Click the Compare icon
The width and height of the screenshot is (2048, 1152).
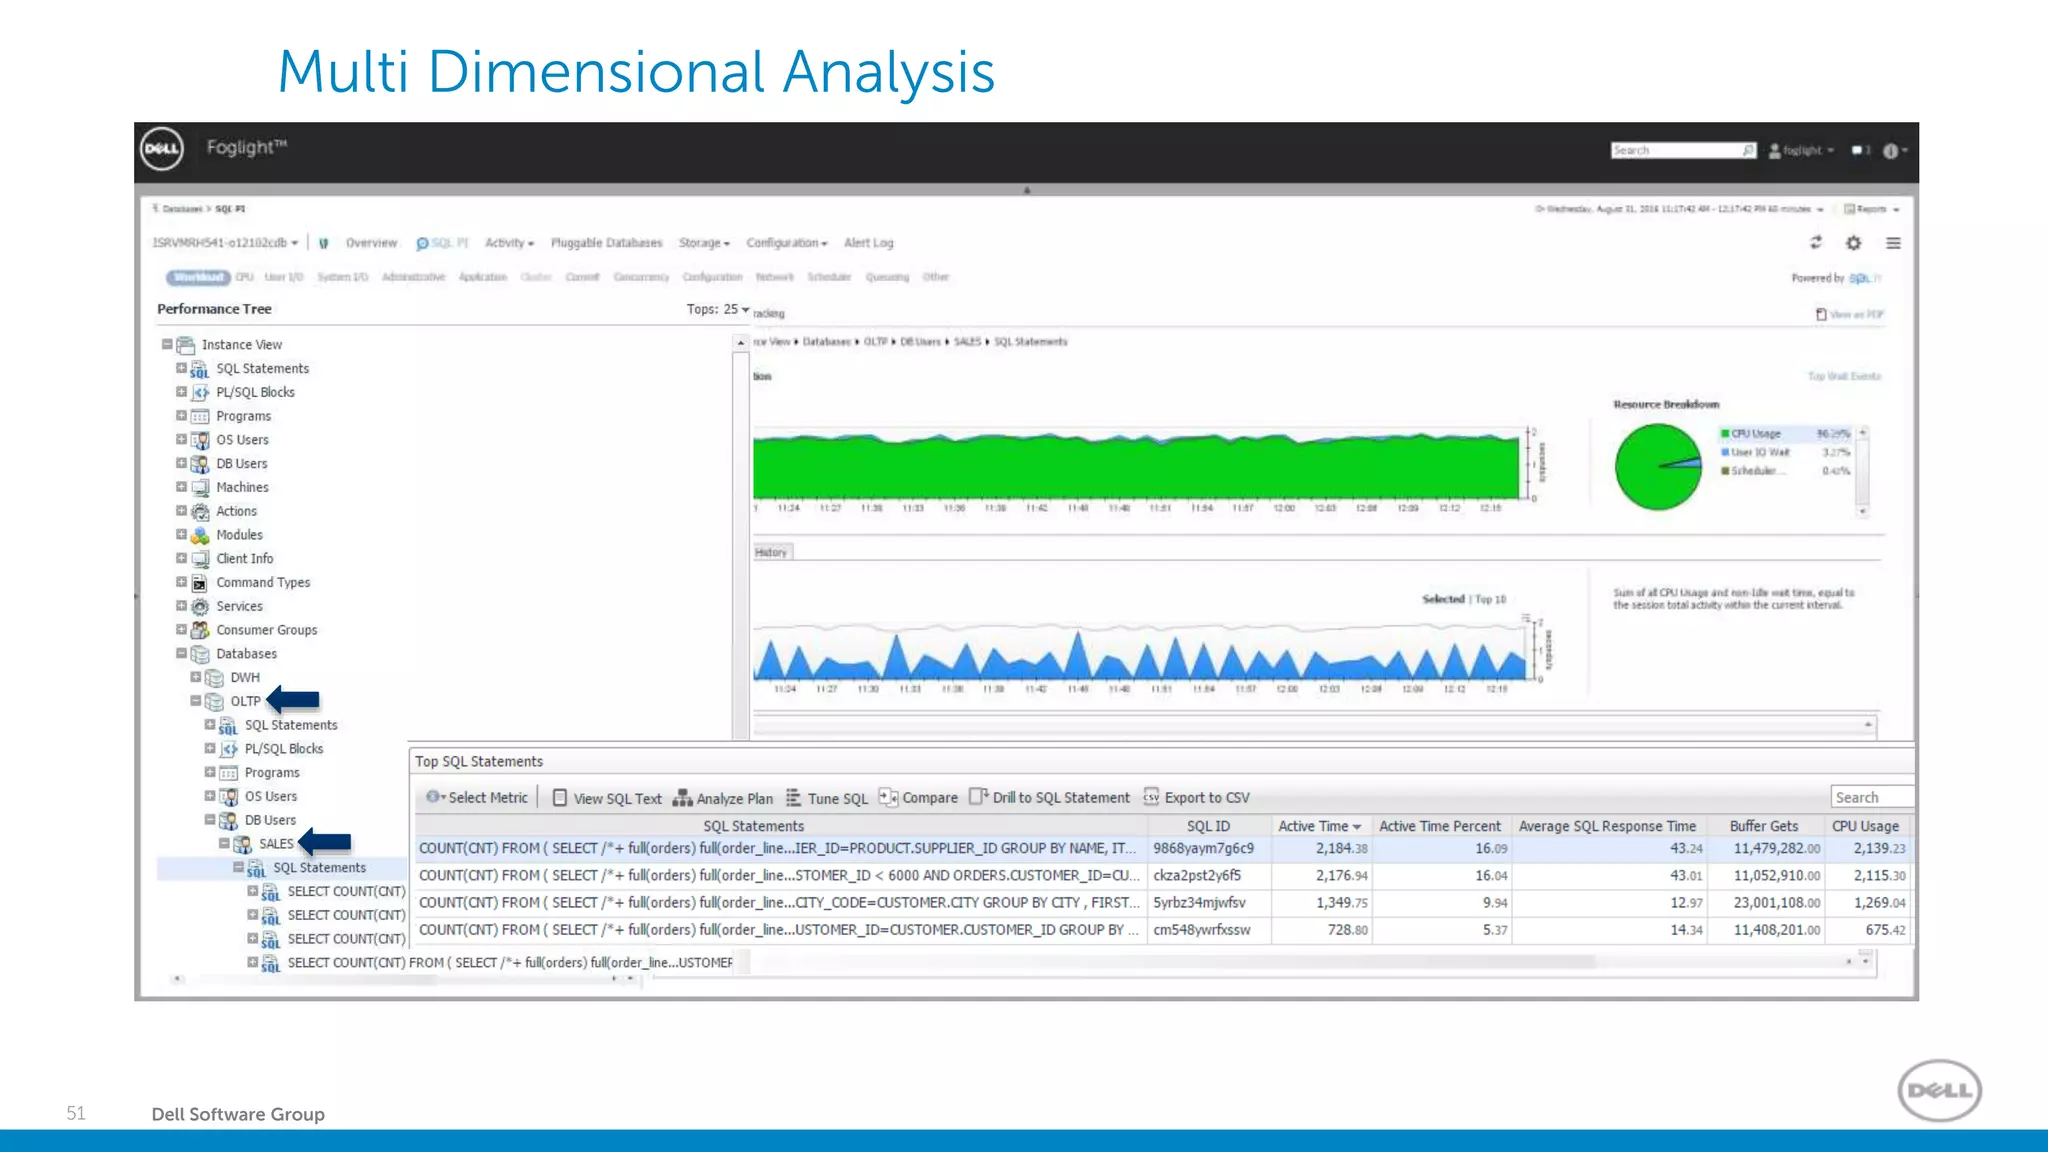coord(888,797)
